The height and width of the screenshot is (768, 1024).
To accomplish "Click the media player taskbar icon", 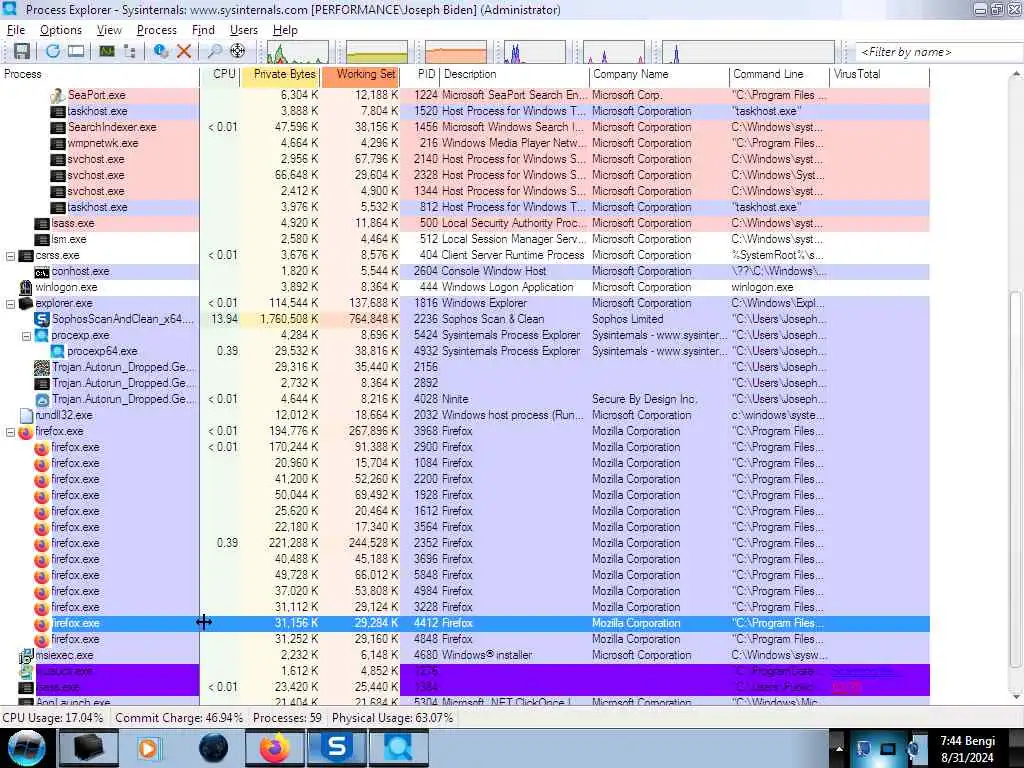I will click(149, 748).
